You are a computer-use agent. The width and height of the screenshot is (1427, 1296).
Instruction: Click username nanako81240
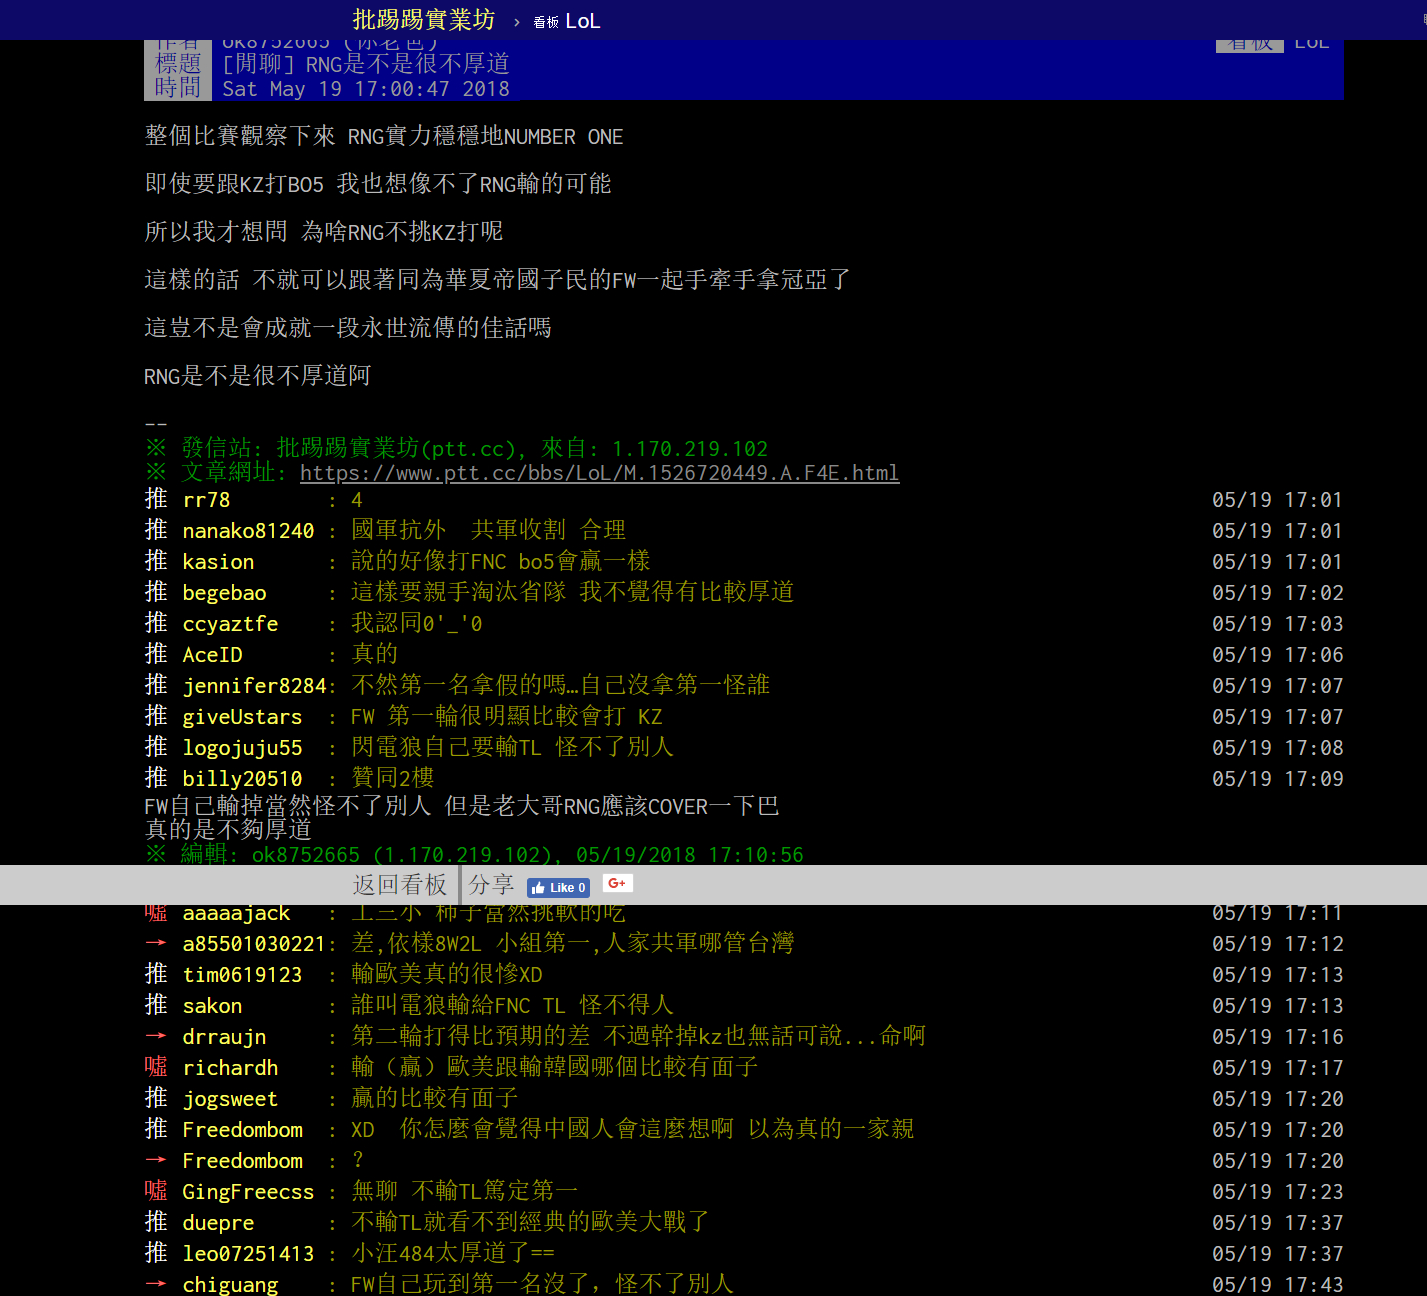click(x=248, y=531)
